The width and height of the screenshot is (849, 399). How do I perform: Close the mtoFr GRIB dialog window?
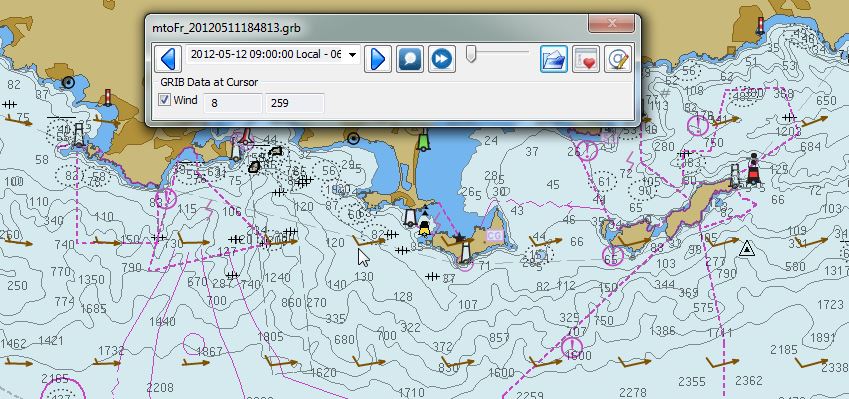coord(612,23)
